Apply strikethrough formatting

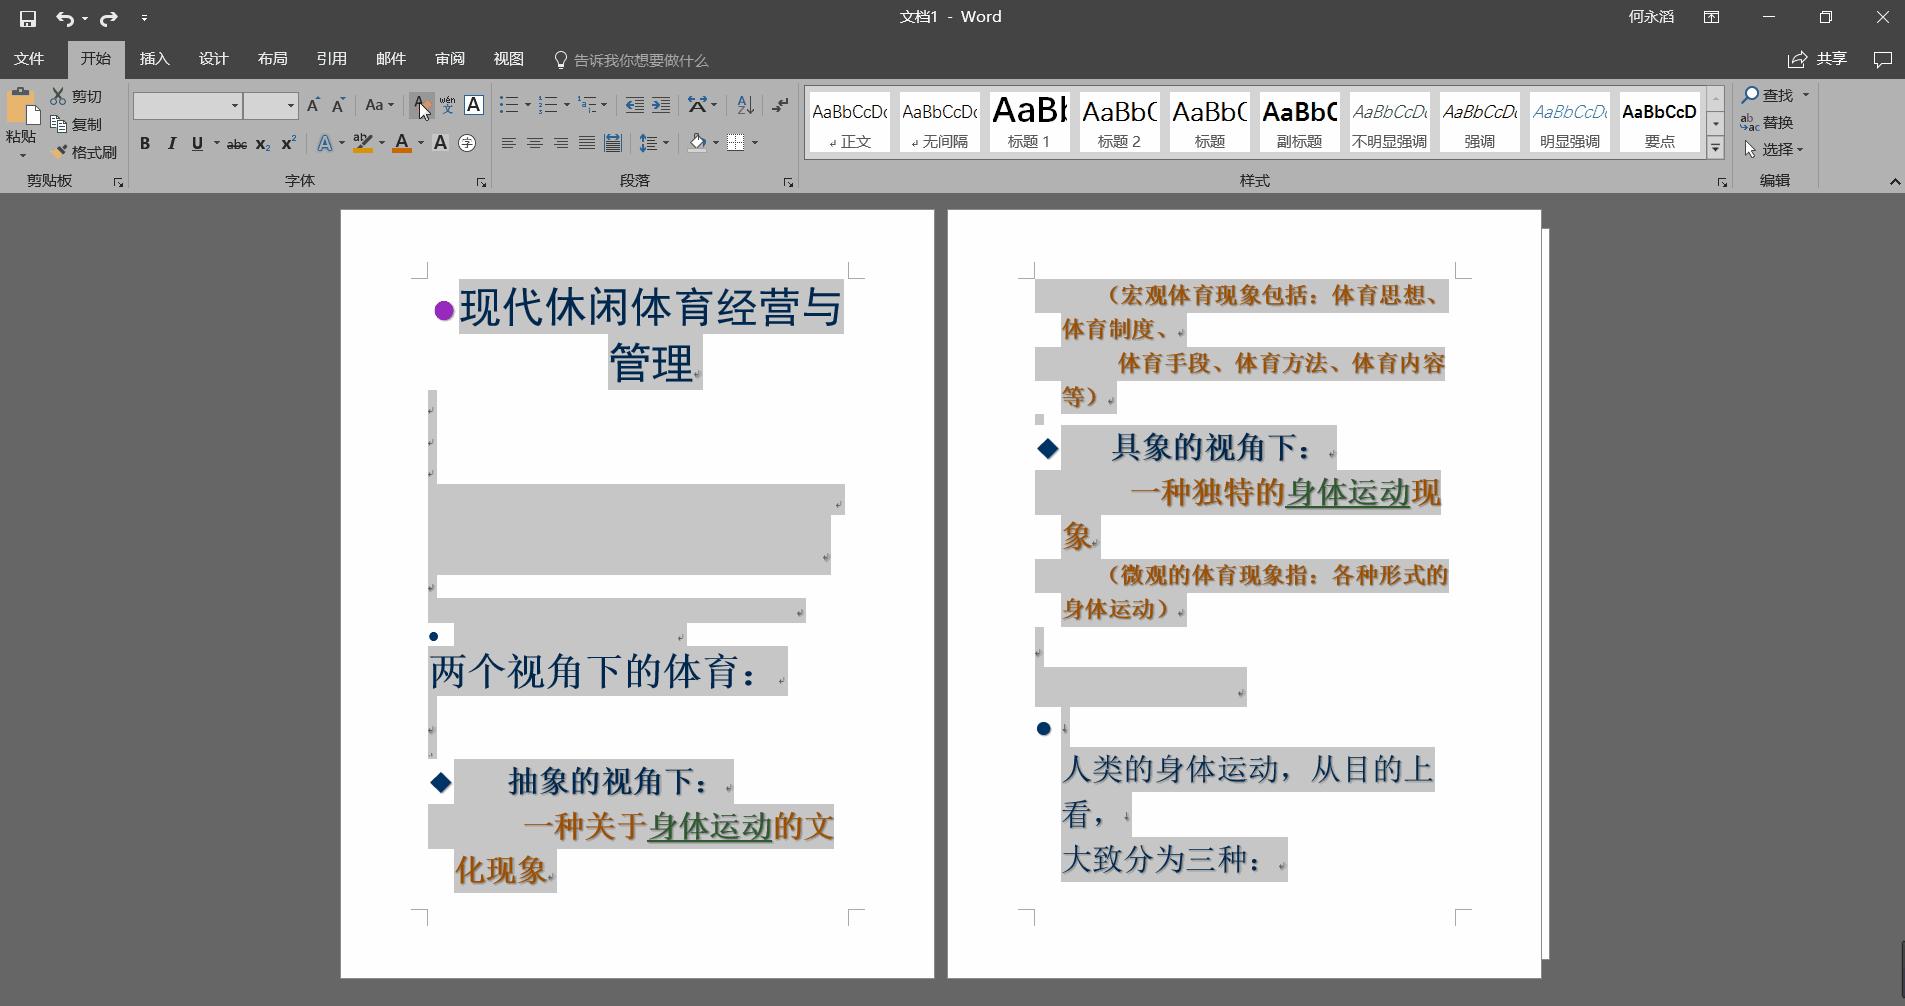(x=236, y=143)
